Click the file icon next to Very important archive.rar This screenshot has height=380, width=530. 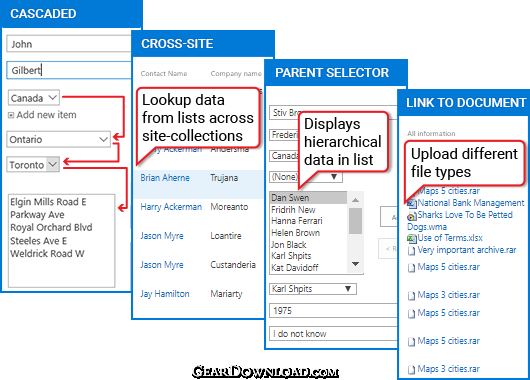point(411,251)
